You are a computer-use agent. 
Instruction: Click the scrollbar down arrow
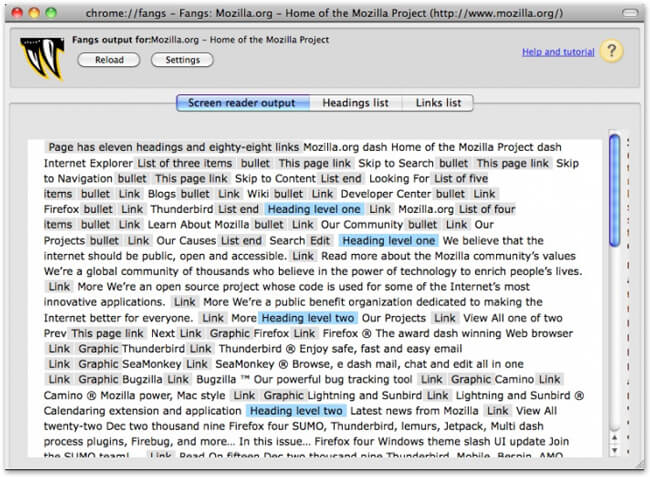pos(615,450)
